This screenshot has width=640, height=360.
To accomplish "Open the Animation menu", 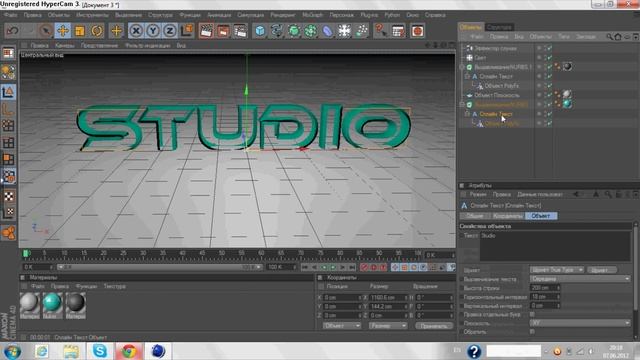I will [x=219, y=15].
